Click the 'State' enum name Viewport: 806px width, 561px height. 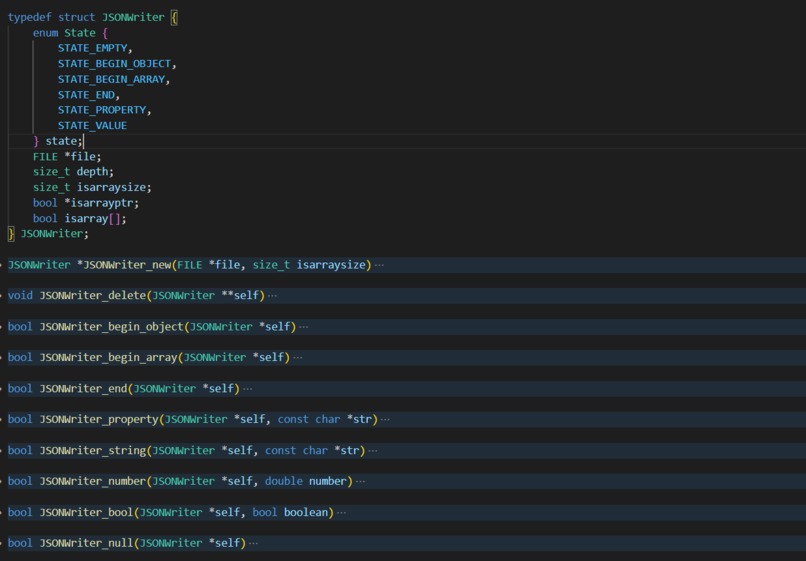pyautogui.click(x=80, y=32)
